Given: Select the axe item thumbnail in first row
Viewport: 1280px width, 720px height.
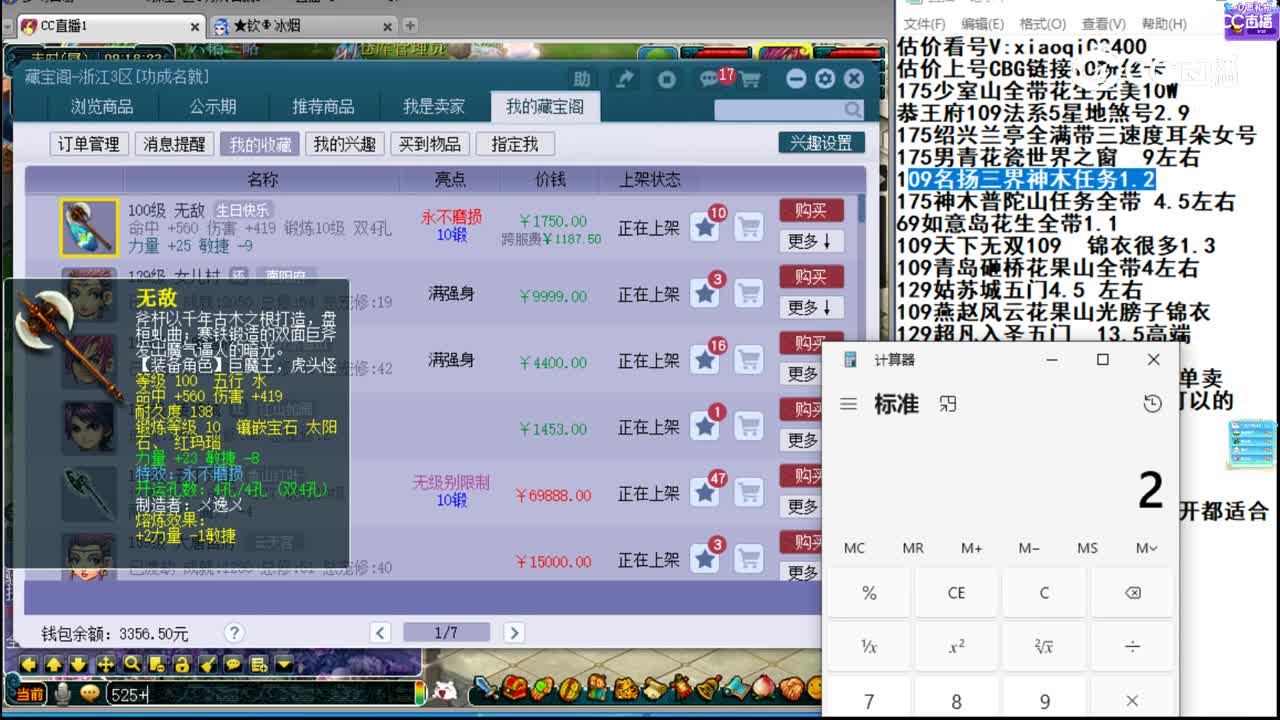Looking at the screenshot, I should 89,228.
